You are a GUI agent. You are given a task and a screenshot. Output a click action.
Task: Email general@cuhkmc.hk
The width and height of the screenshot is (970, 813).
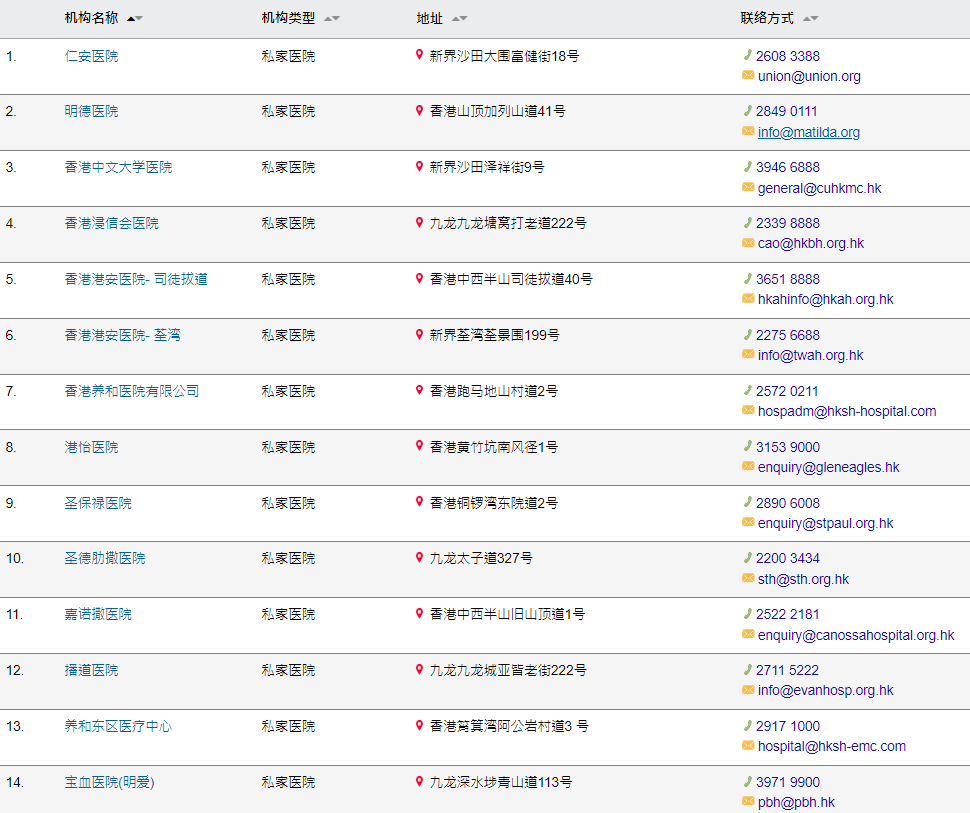click(x=820, y=188)
